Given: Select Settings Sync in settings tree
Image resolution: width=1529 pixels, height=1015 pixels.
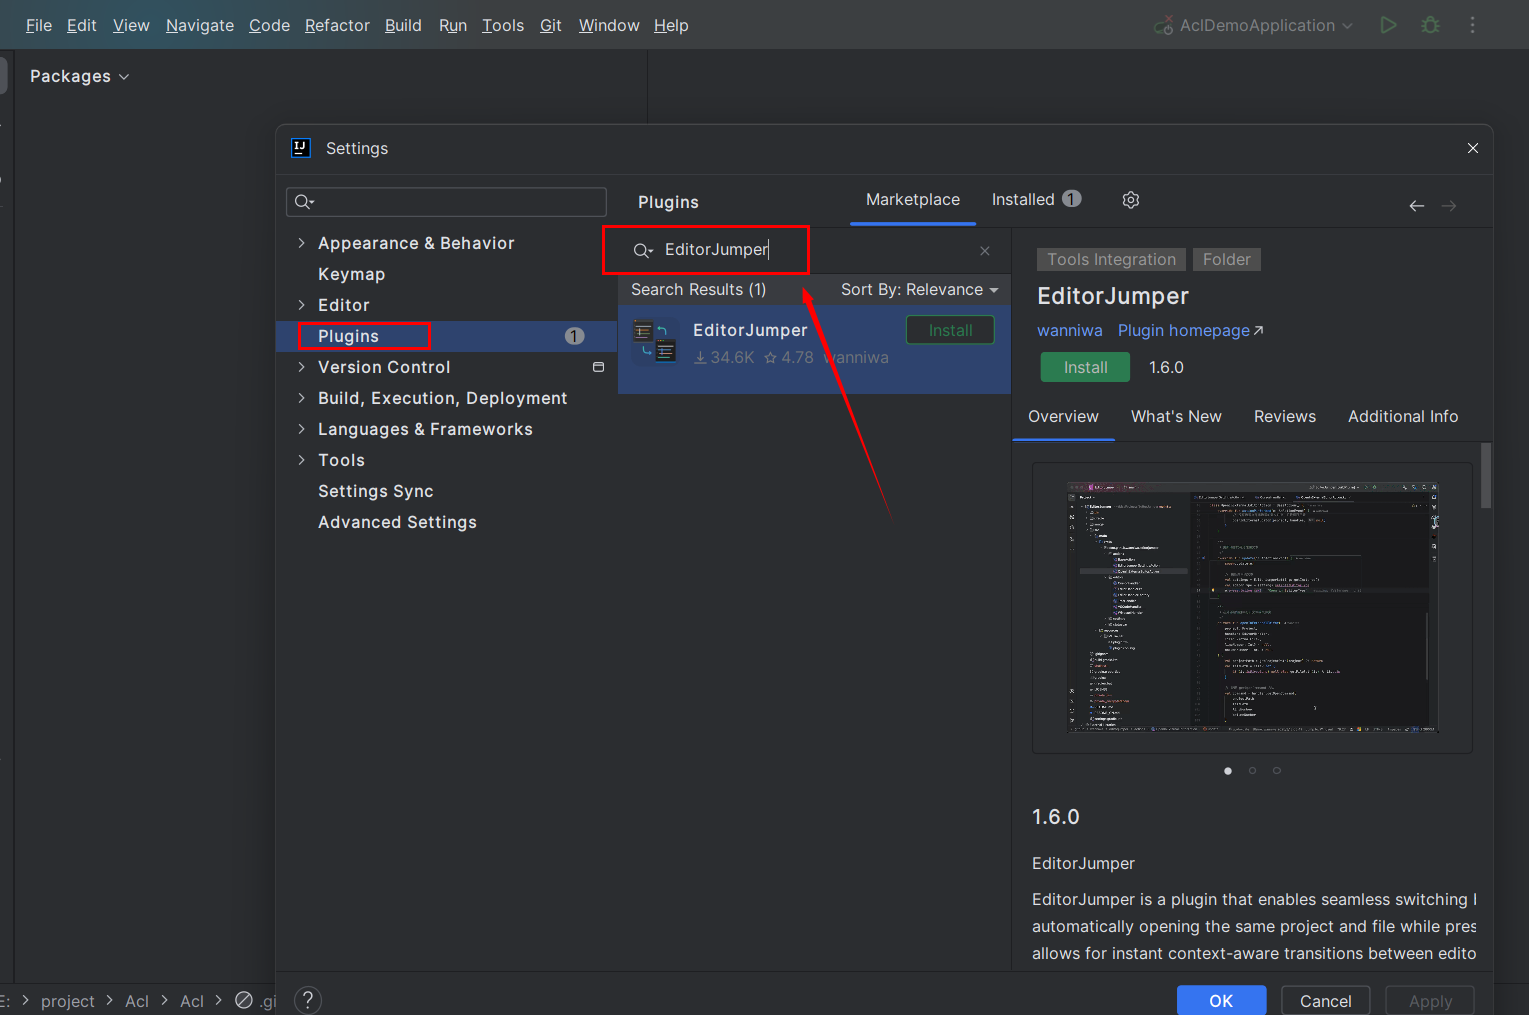Looking at the screenshot, I should (x=375, y=491).
